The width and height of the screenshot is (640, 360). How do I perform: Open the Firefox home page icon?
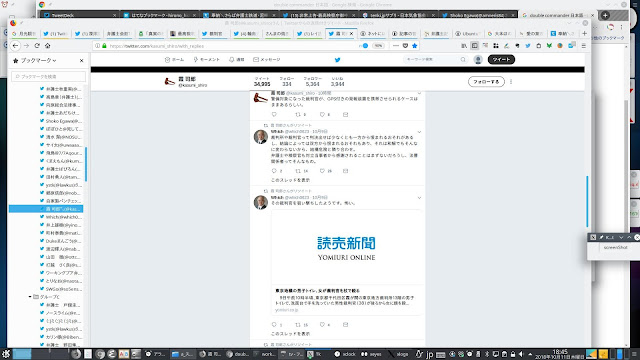48,46
